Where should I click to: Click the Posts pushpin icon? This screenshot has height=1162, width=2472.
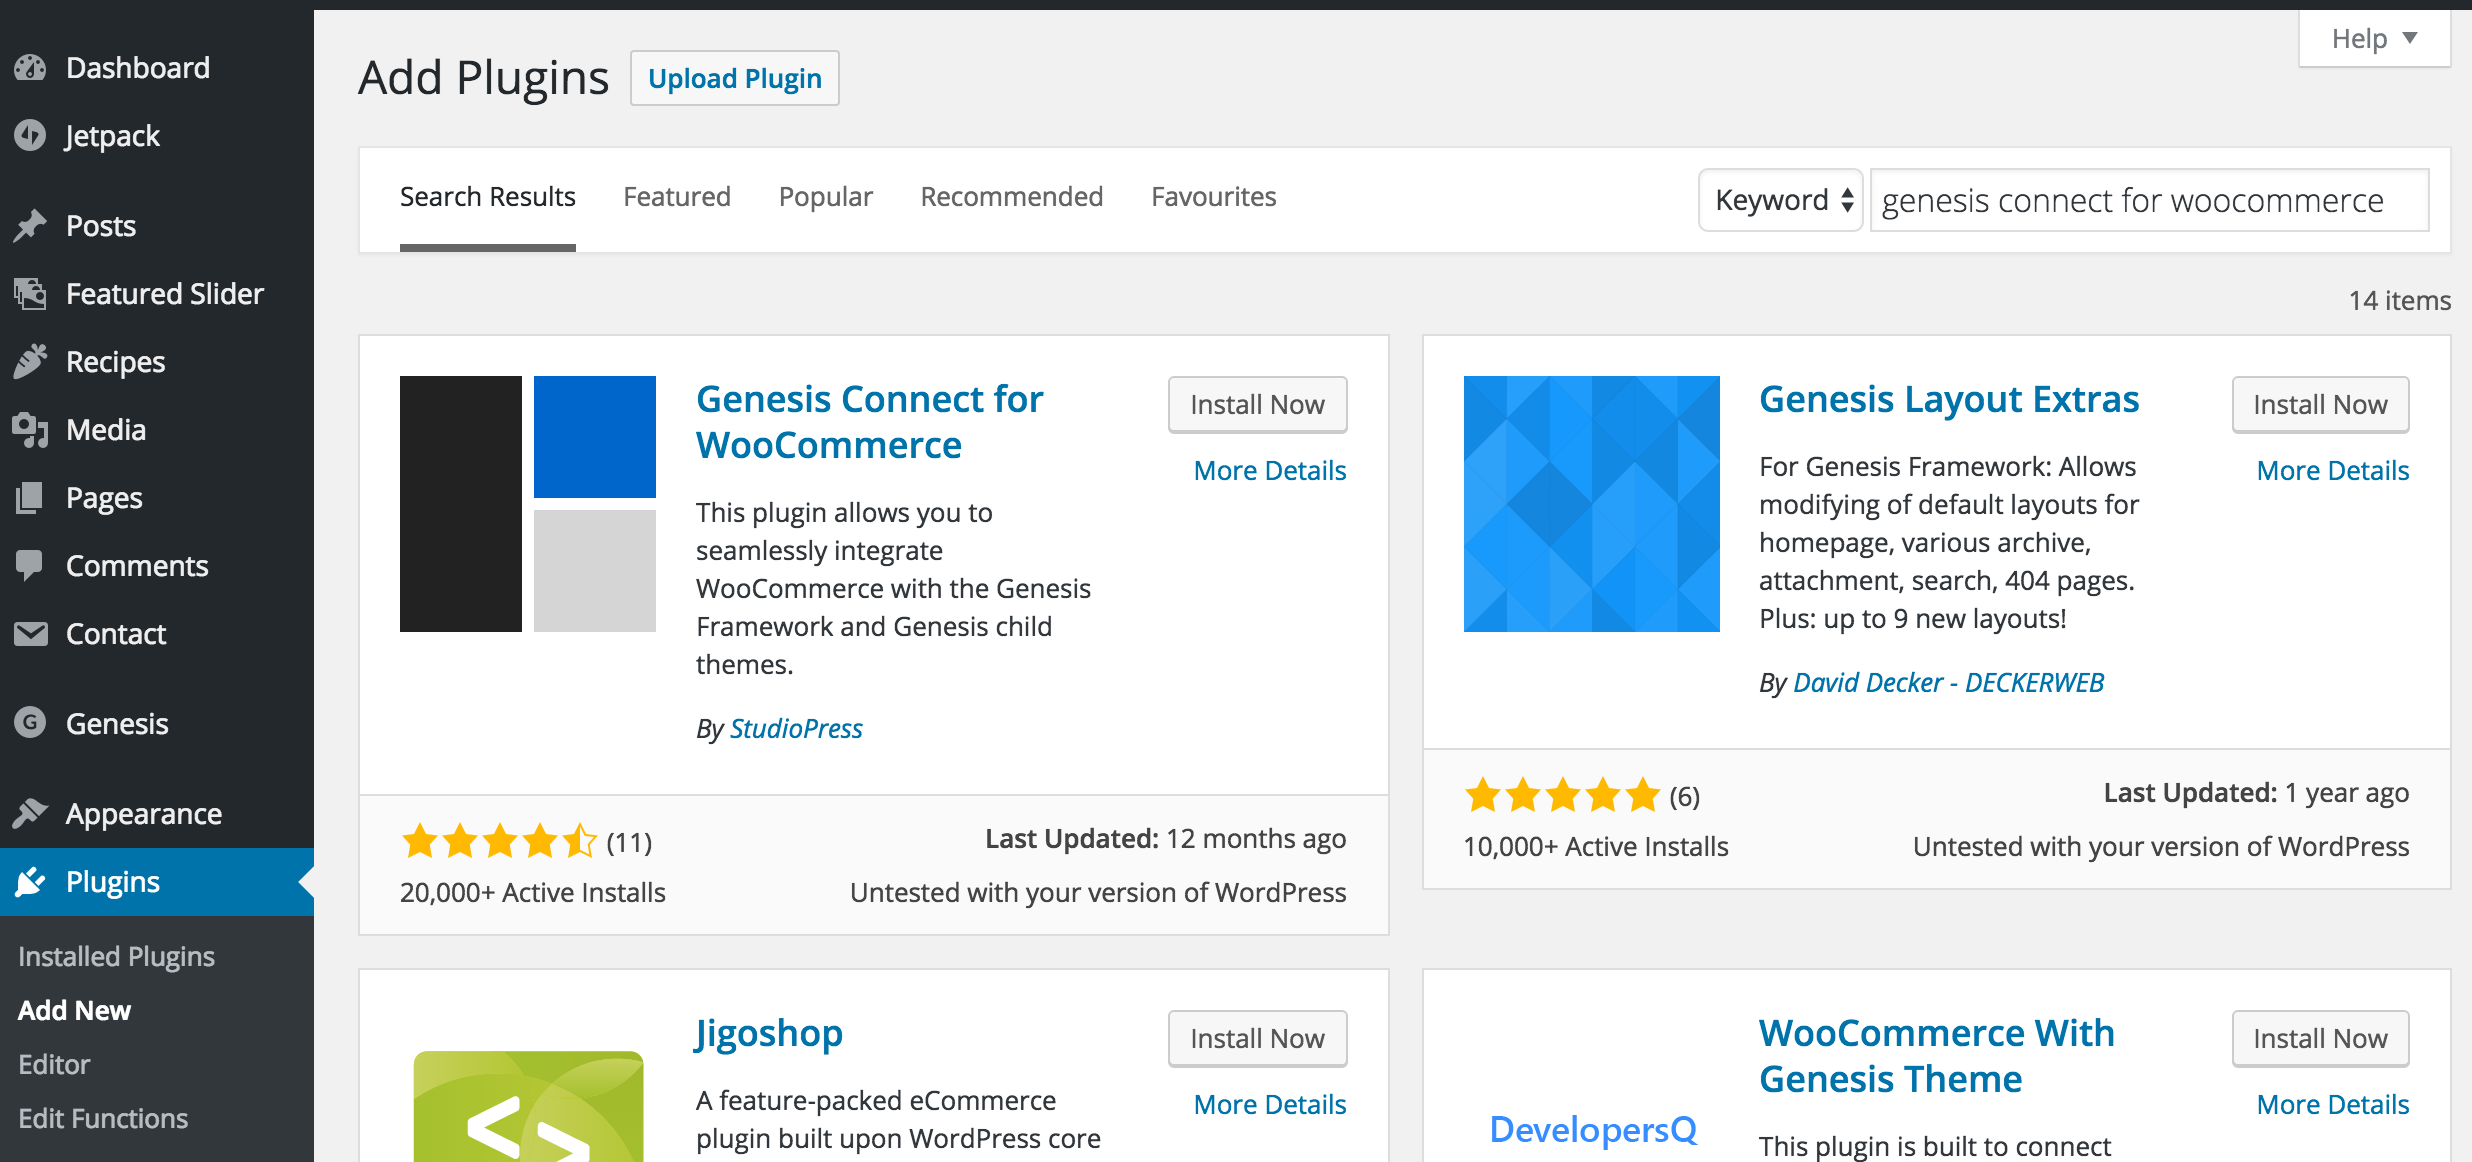tap(30, 226)
